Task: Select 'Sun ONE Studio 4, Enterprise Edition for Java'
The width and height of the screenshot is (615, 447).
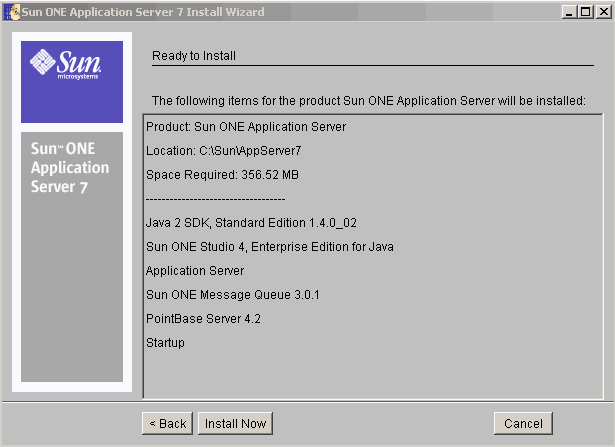Action: click(x=270, y=247)
